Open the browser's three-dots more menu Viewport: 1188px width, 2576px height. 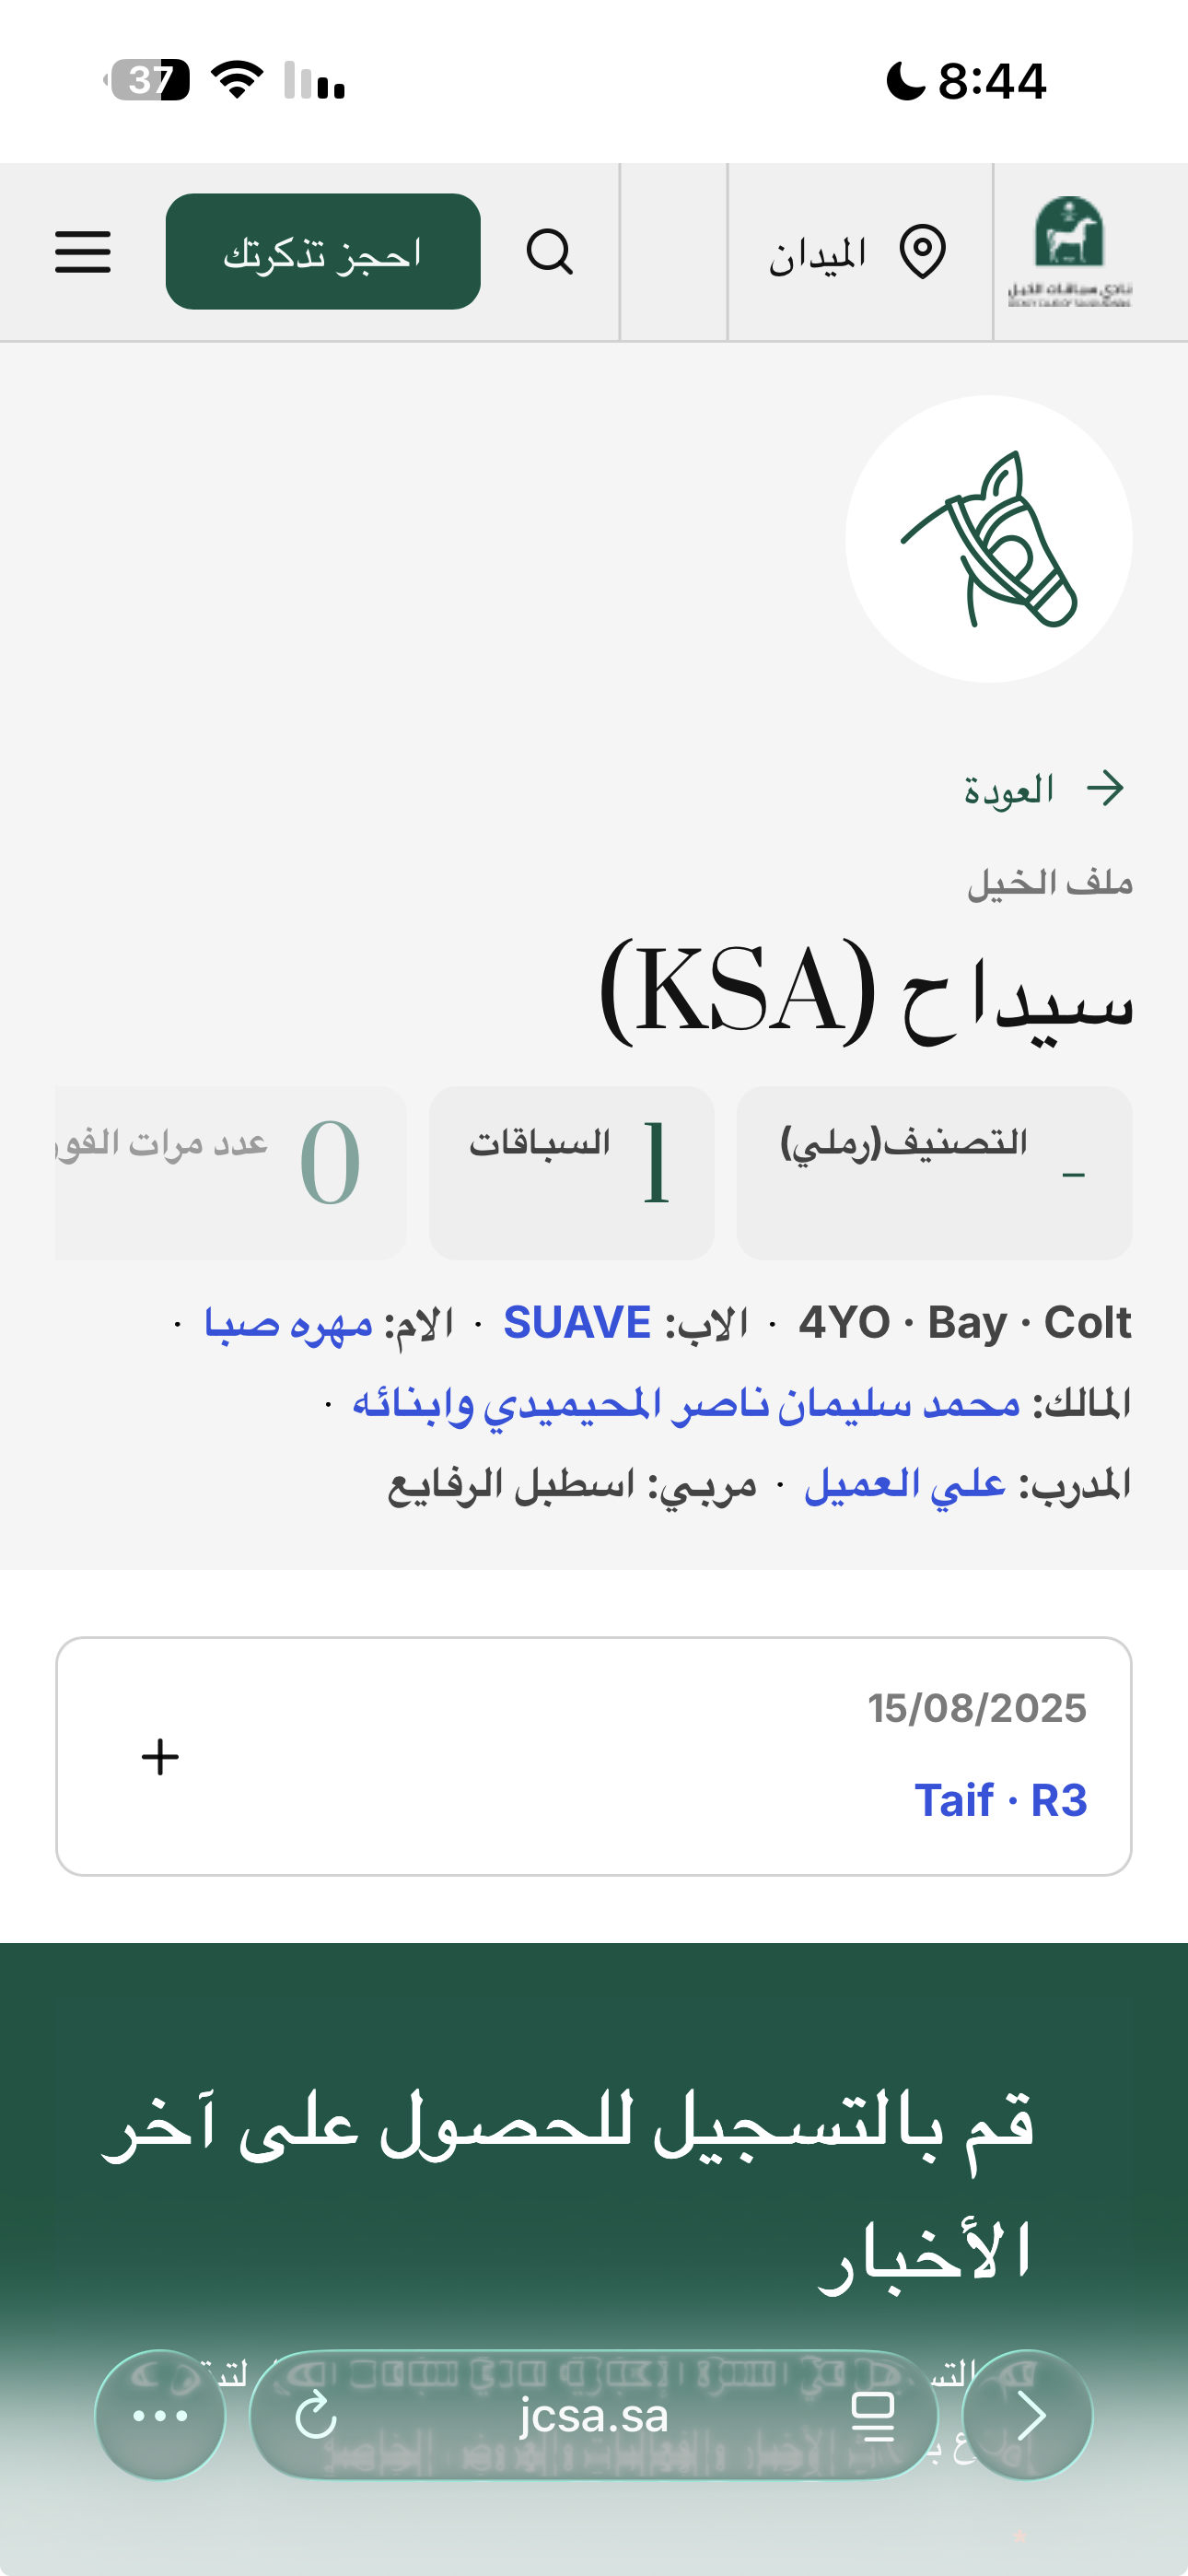[x=160, y=2415]
